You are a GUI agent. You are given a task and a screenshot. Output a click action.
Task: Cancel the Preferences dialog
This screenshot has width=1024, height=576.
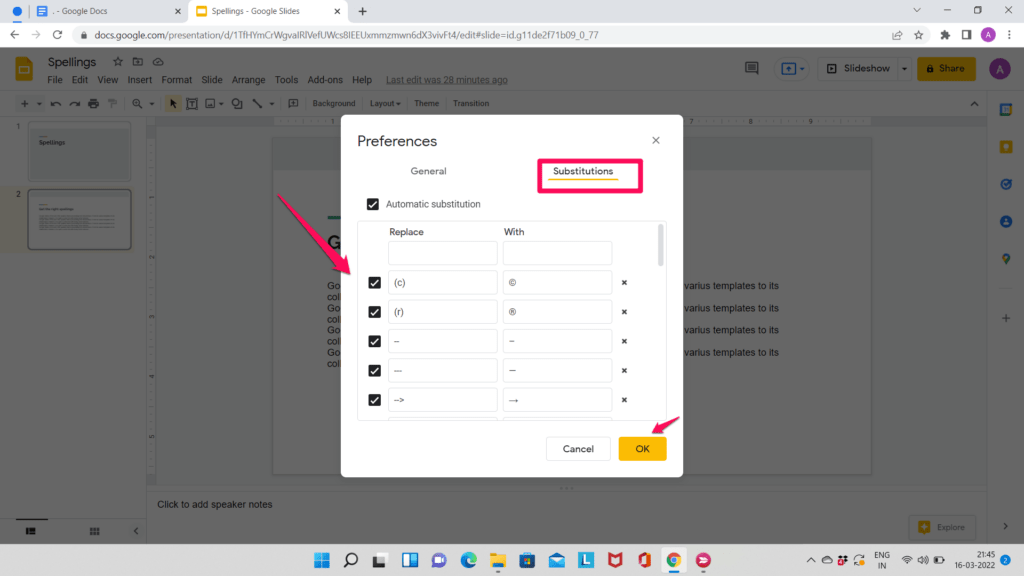578,448
